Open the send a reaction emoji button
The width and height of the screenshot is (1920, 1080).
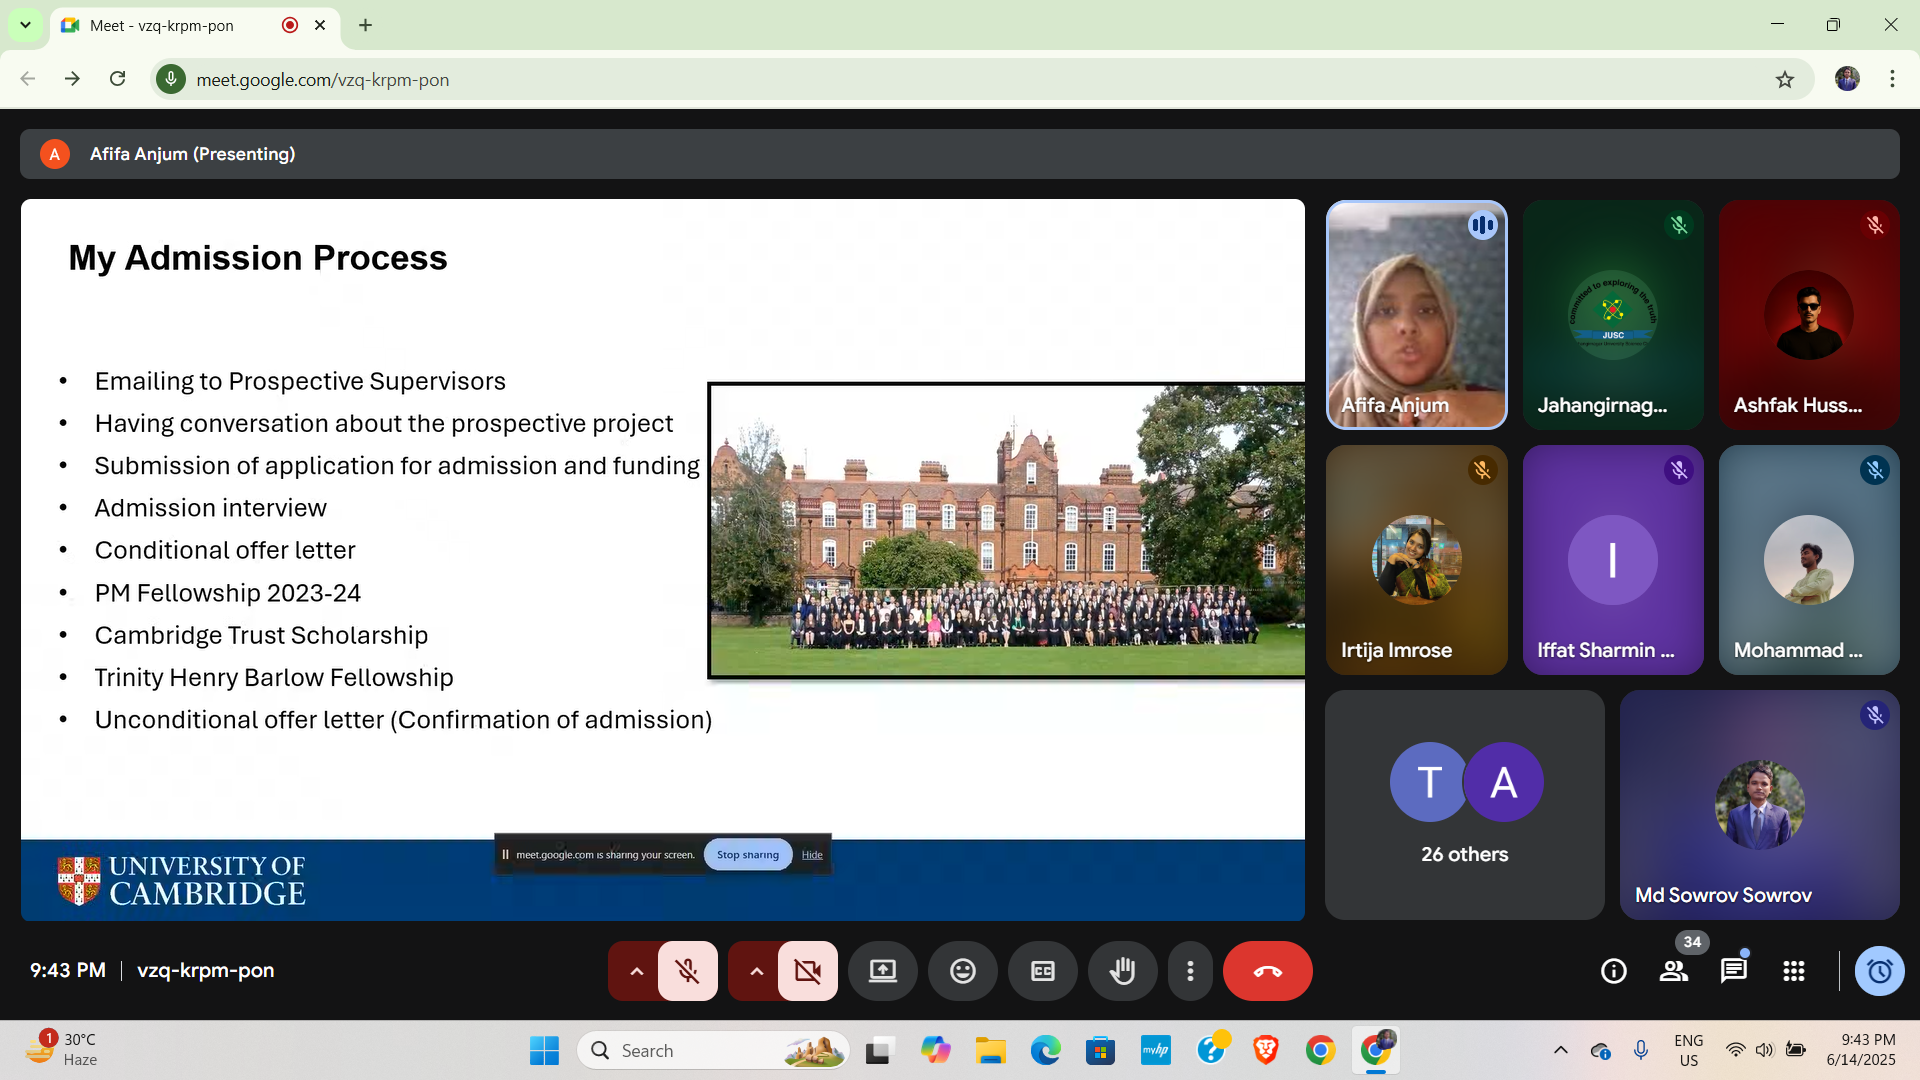click(962, 971)
